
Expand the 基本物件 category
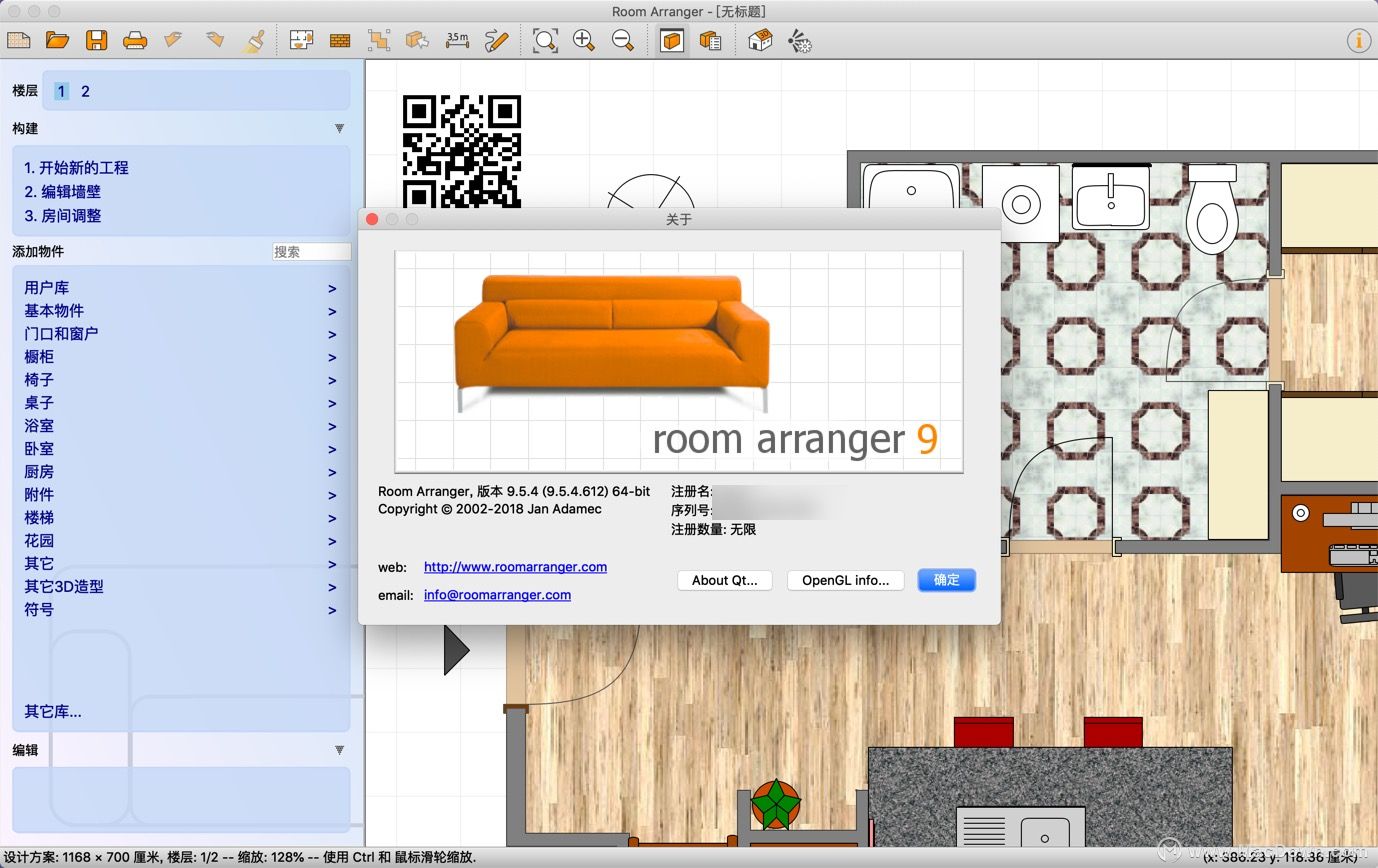pyautogui.click(x=181, y=310)
